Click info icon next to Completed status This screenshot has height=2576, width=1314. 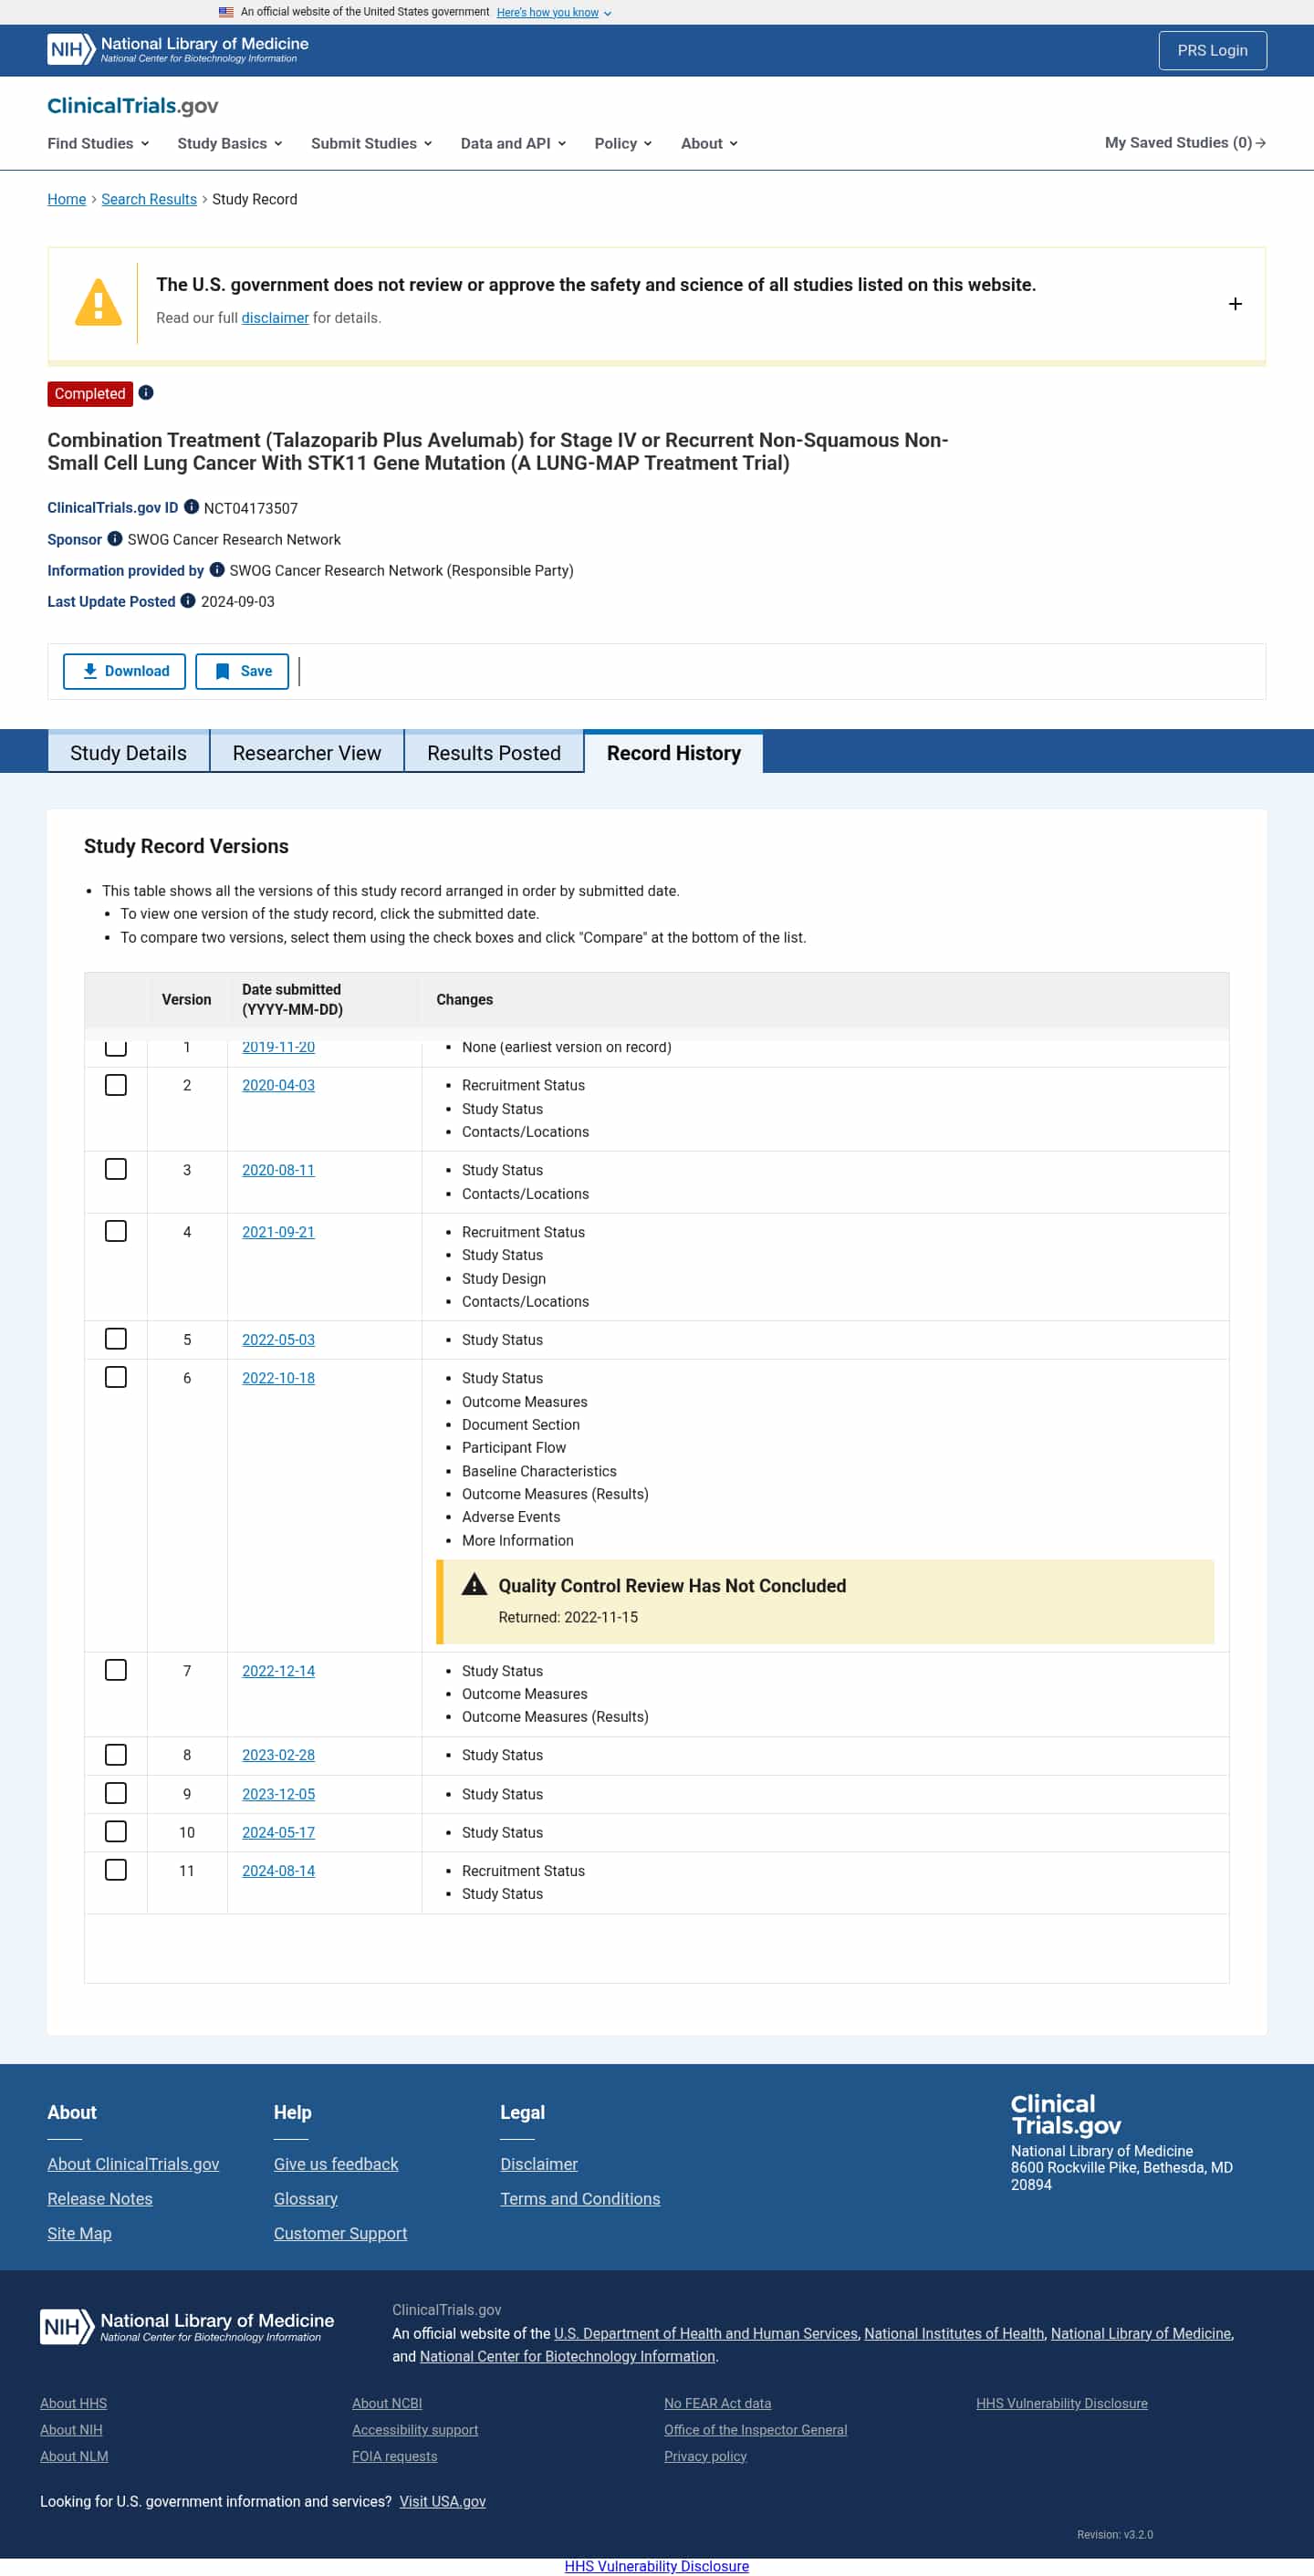[x=146, y=393]
